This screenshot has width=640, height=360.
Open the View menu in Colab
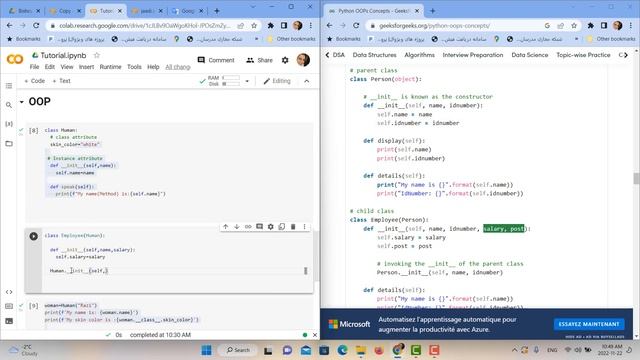coord(67,67)
